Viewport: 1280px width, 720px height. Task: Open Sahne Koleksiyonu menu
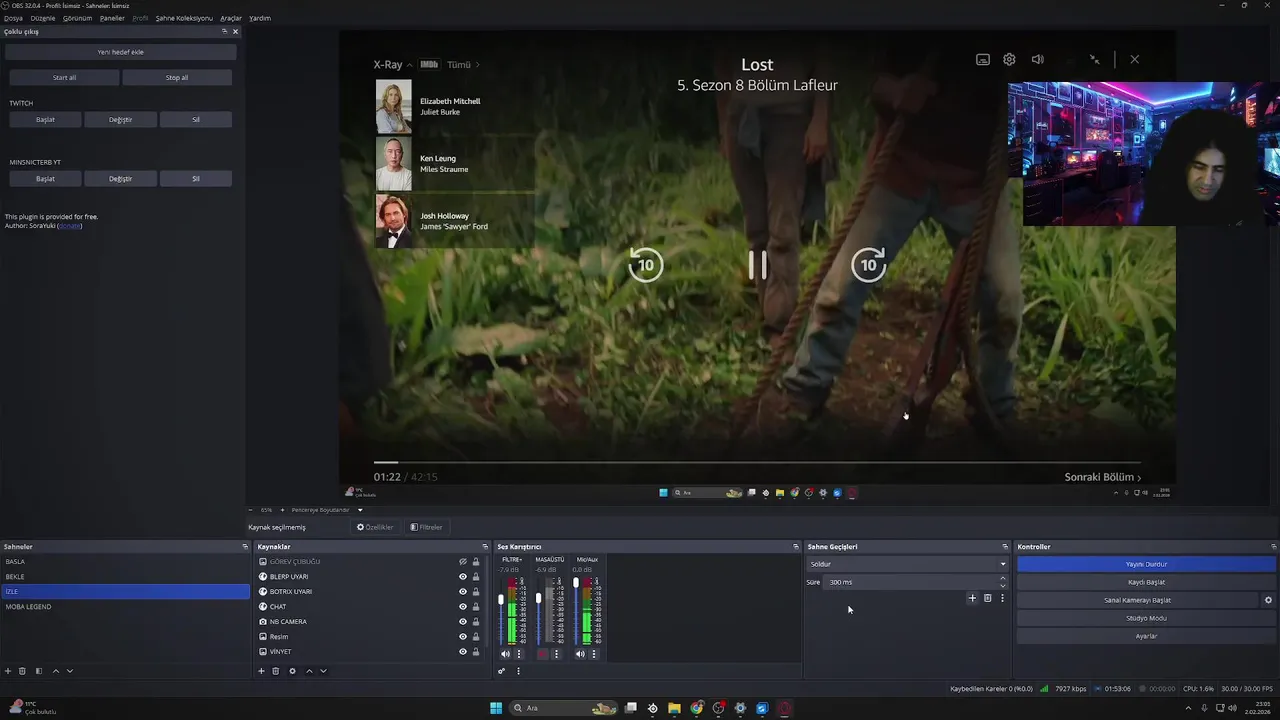pyautogui.click(x=184, y=18)
